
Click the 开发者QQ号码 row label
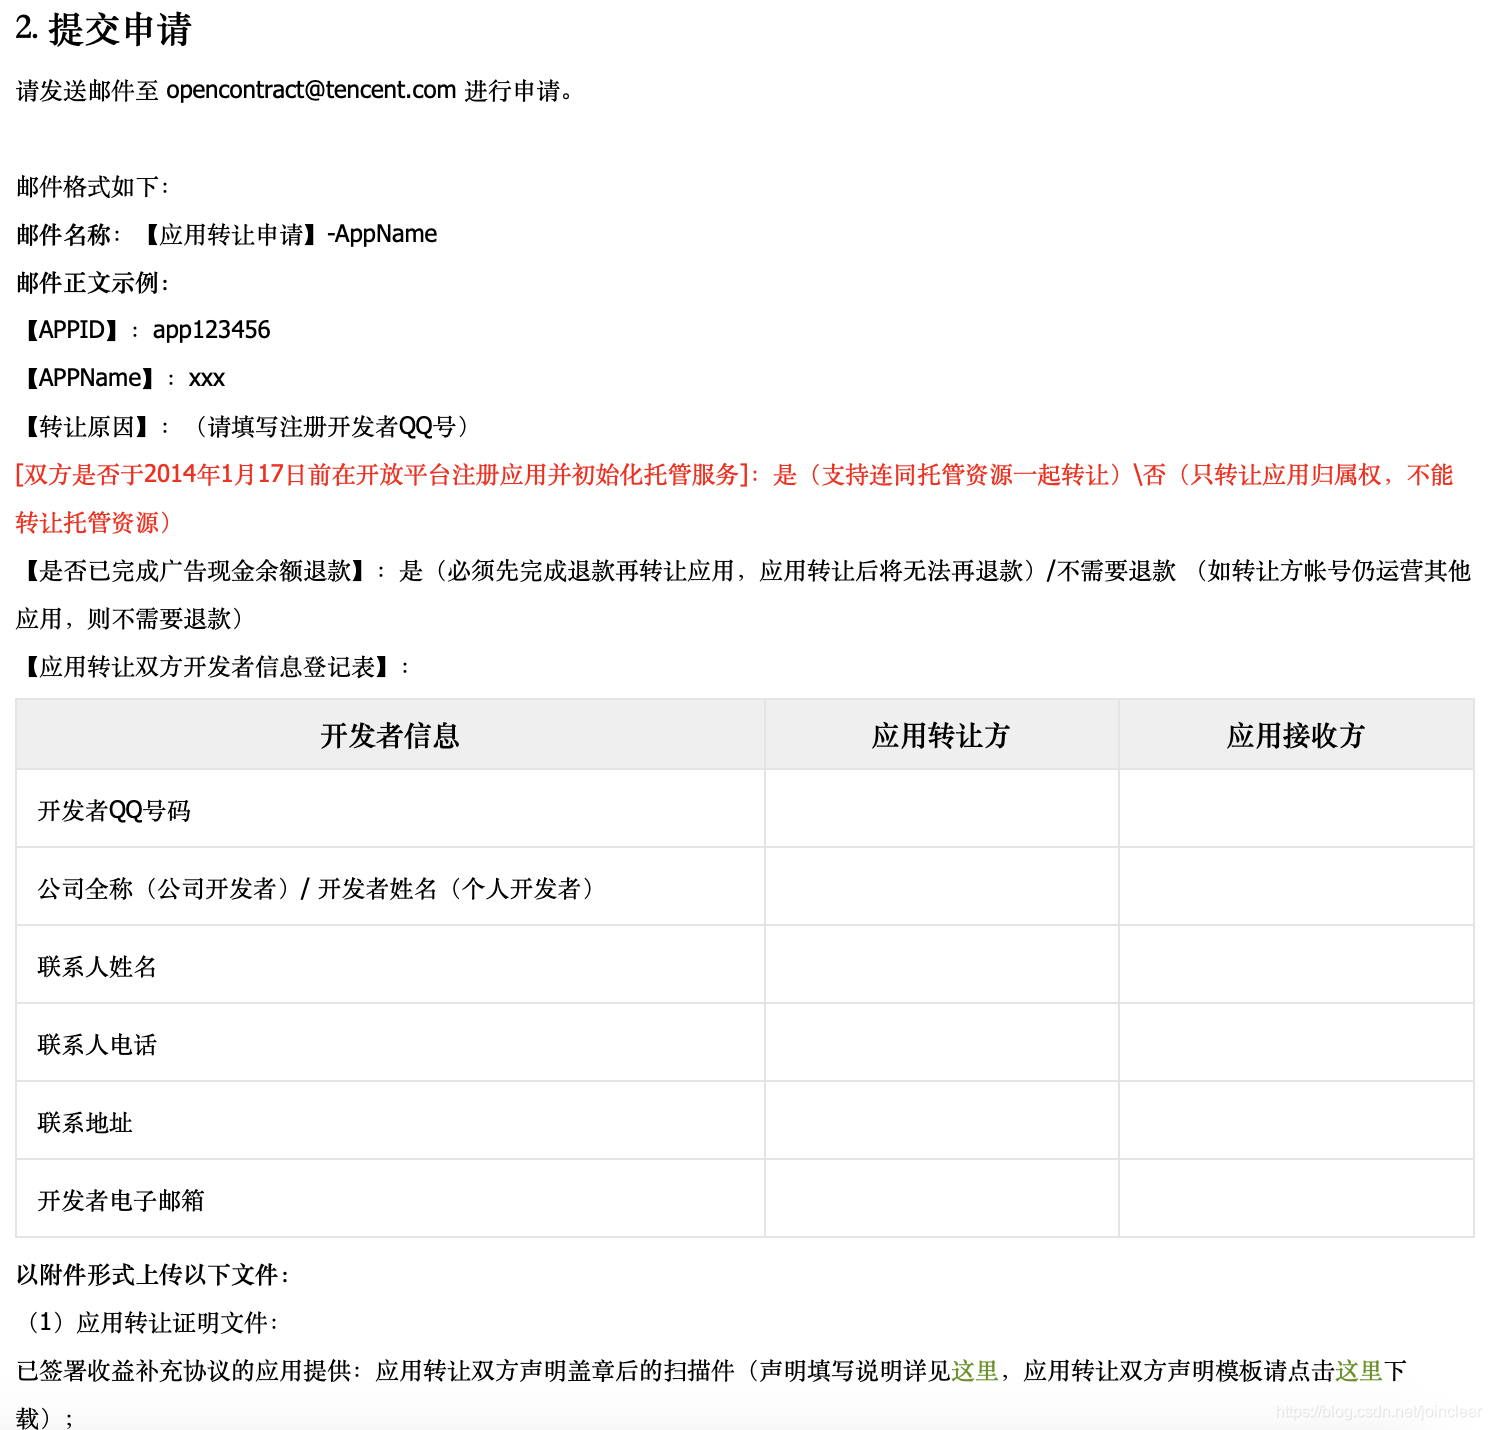pyautogui.click(x=114, y=810)
